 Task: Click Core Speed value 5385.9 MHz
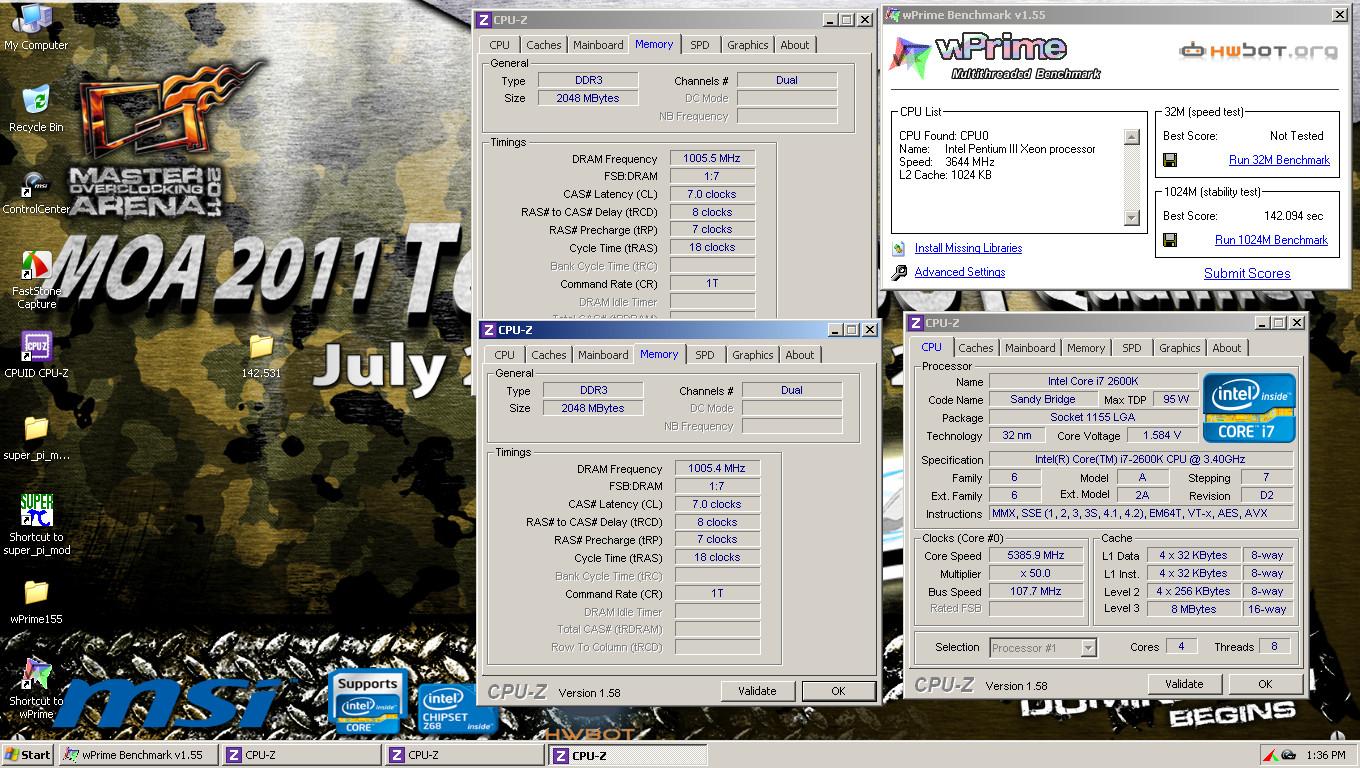tap(1036, 556)
